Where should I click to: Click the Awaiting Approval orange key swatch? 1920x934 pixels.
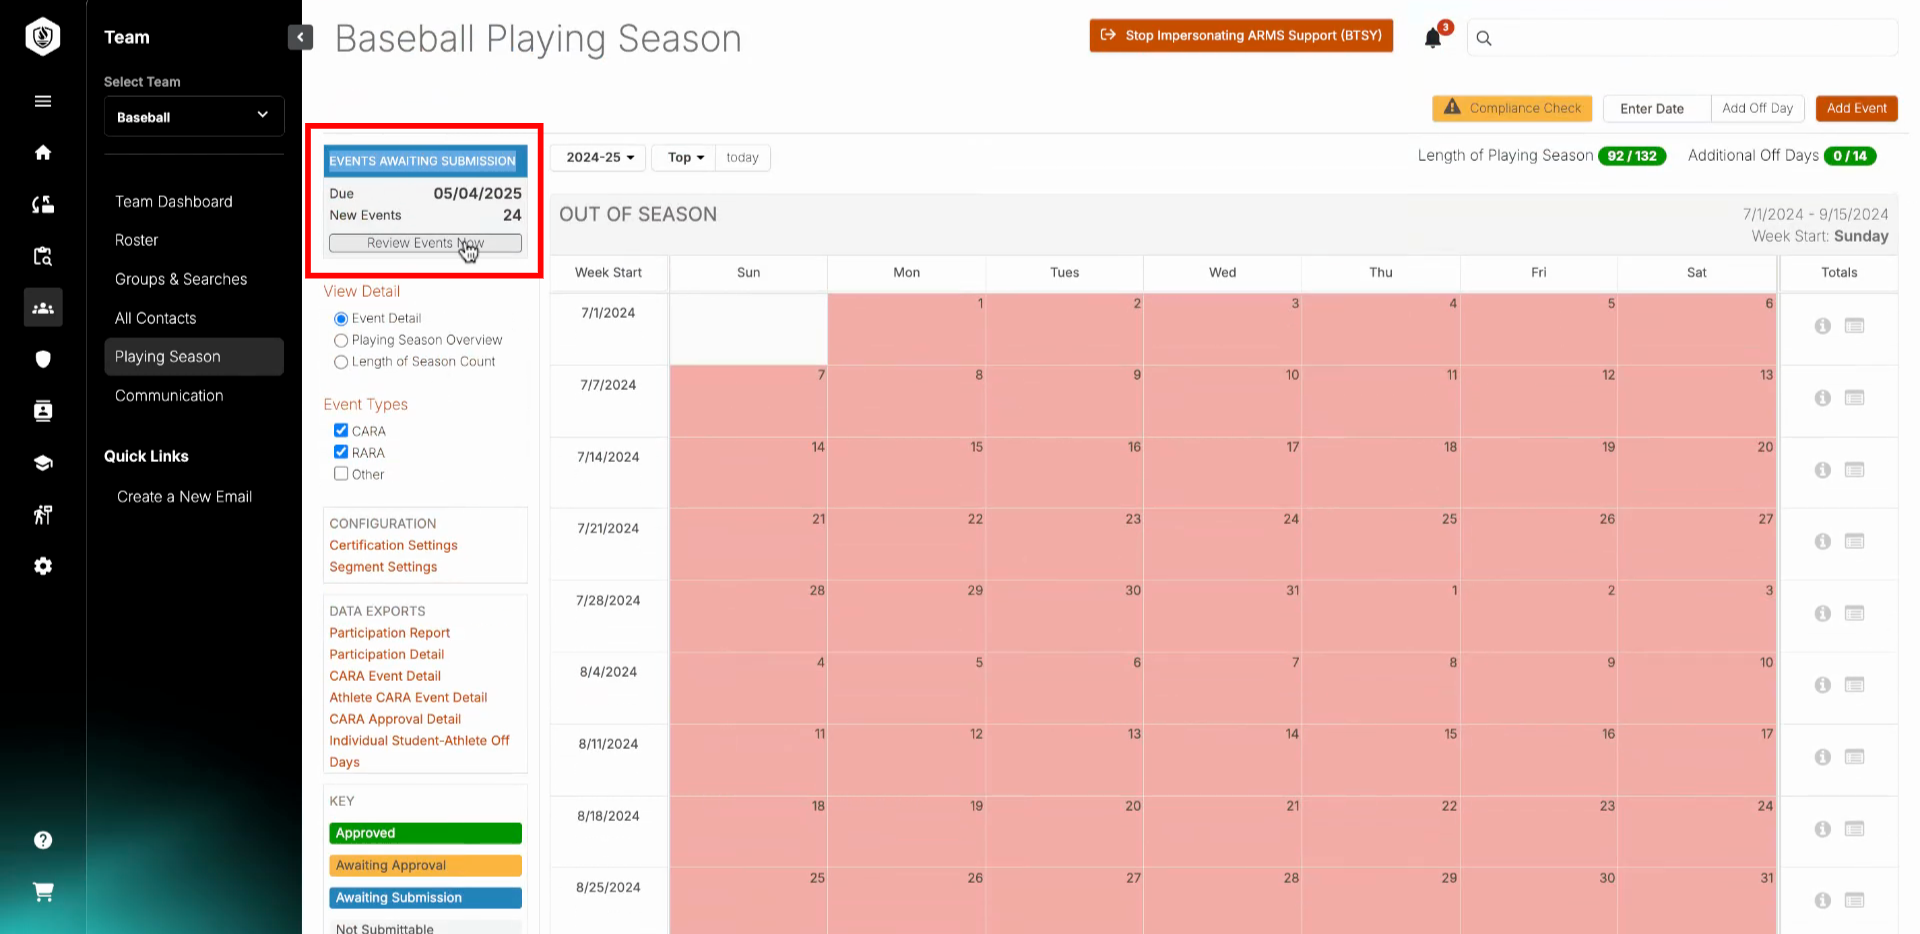click(x=425, y=865)
